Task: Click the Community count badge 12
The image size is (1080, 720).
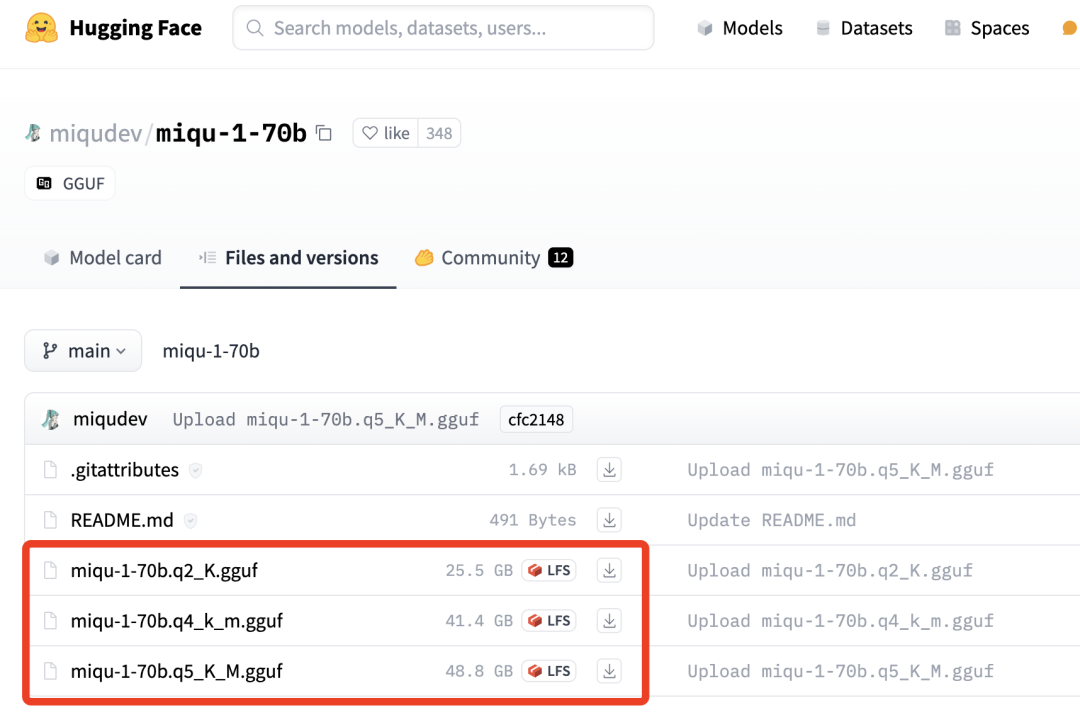Action: click(561, 258)
